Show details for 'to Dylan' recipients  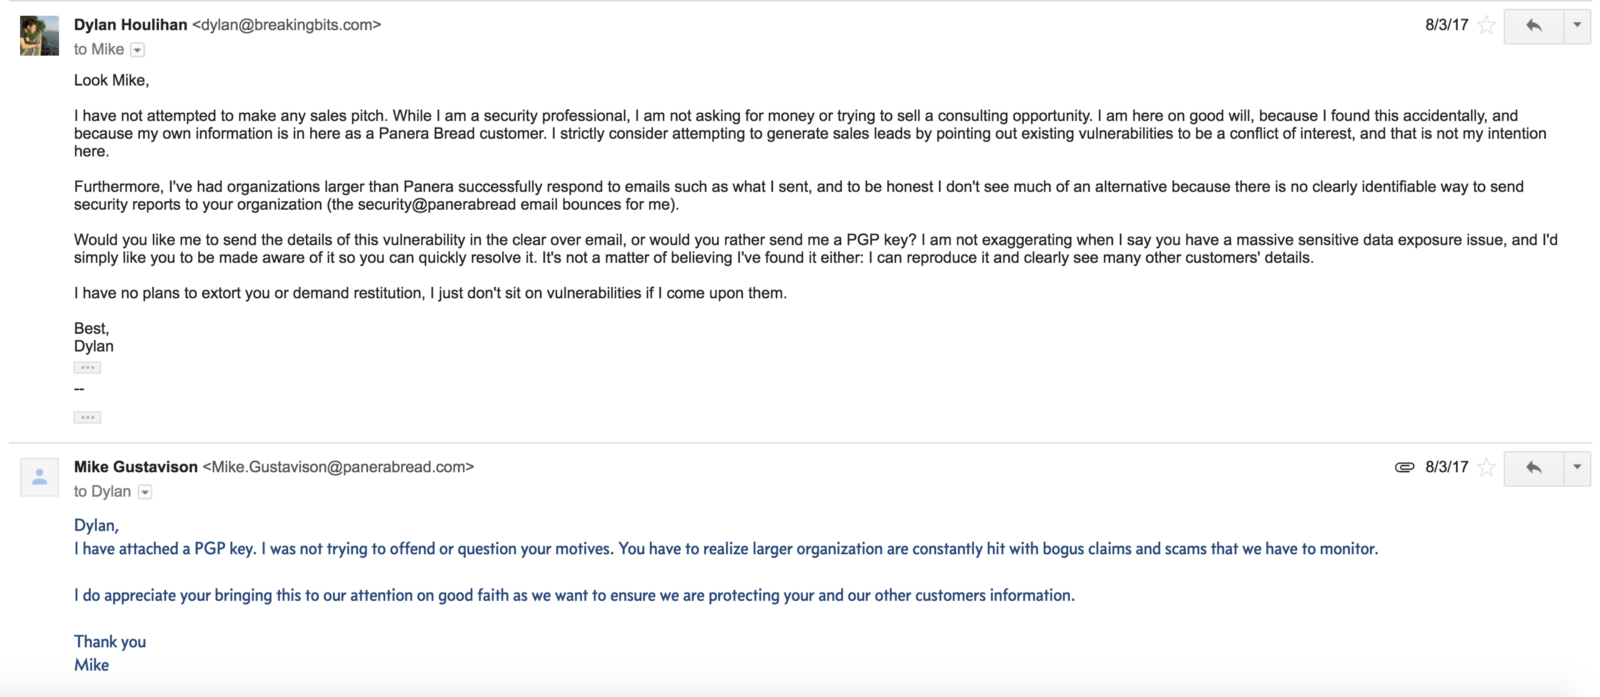click(x=145, y=492)
